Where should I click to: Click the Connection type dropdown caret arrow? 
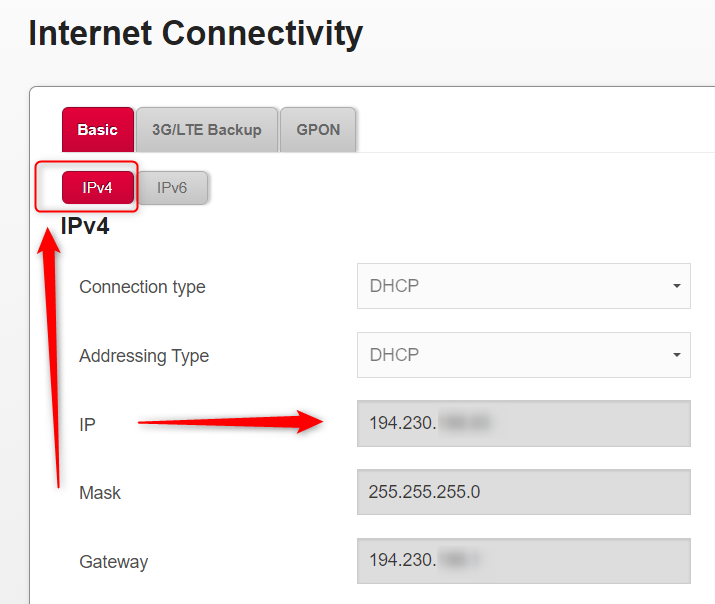pyautogui.click(x=677, y=286)
